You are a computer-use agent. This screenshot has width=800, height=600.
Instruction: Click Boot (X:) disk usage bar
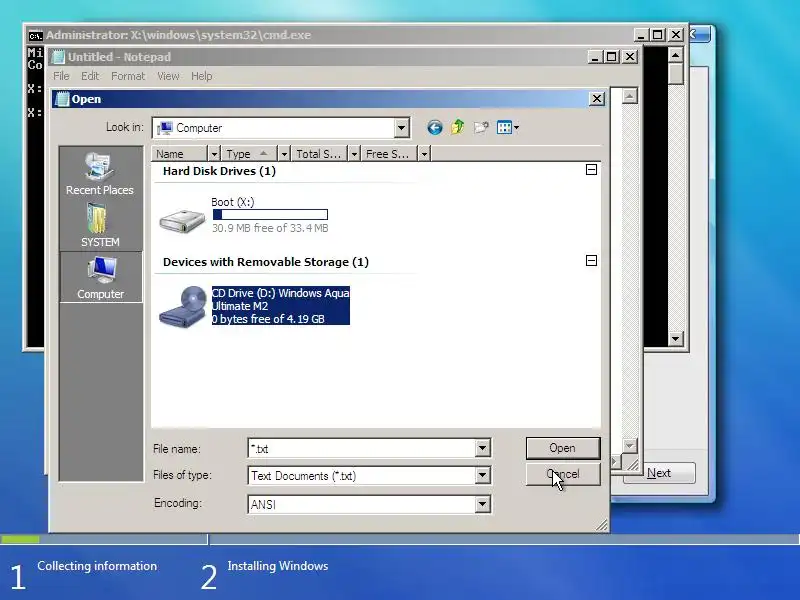(270, 215)
